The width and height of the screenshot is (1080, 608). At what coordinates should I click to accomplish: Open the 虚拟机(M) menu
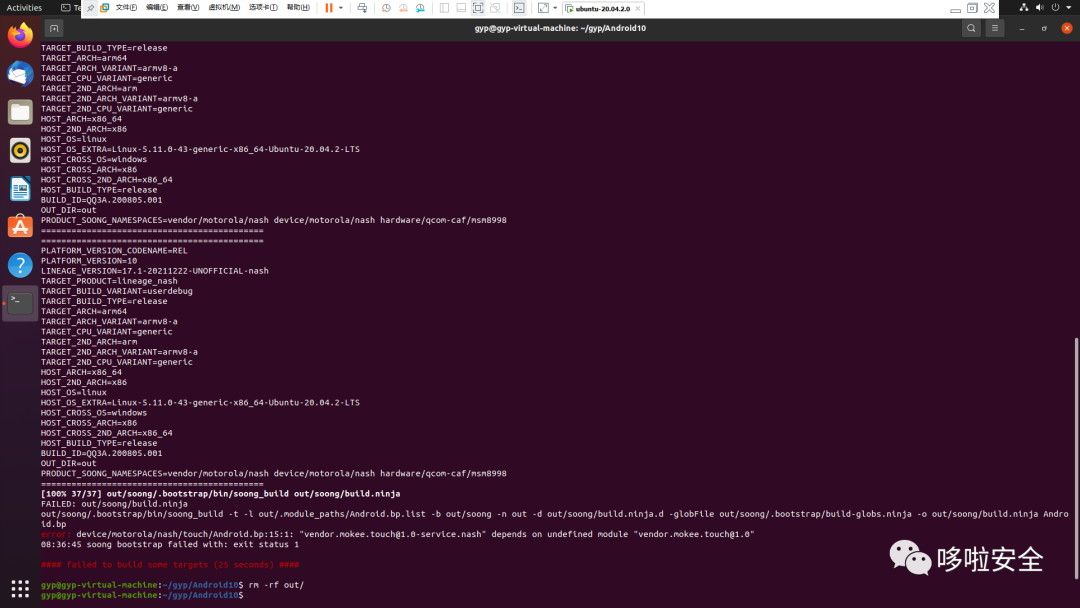[x=224, y=8]
